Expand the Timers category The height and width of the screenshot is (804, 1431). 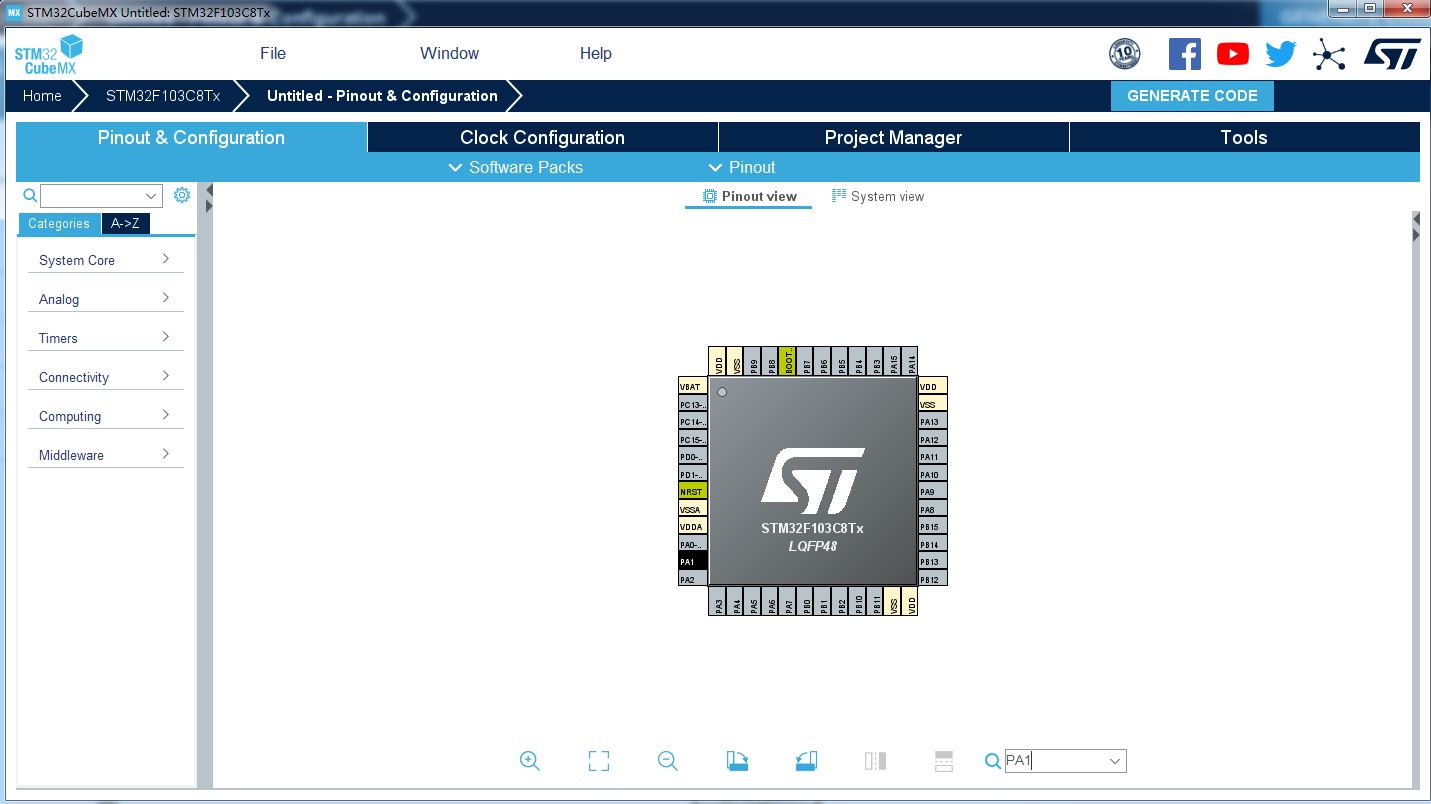pos(106,338)
